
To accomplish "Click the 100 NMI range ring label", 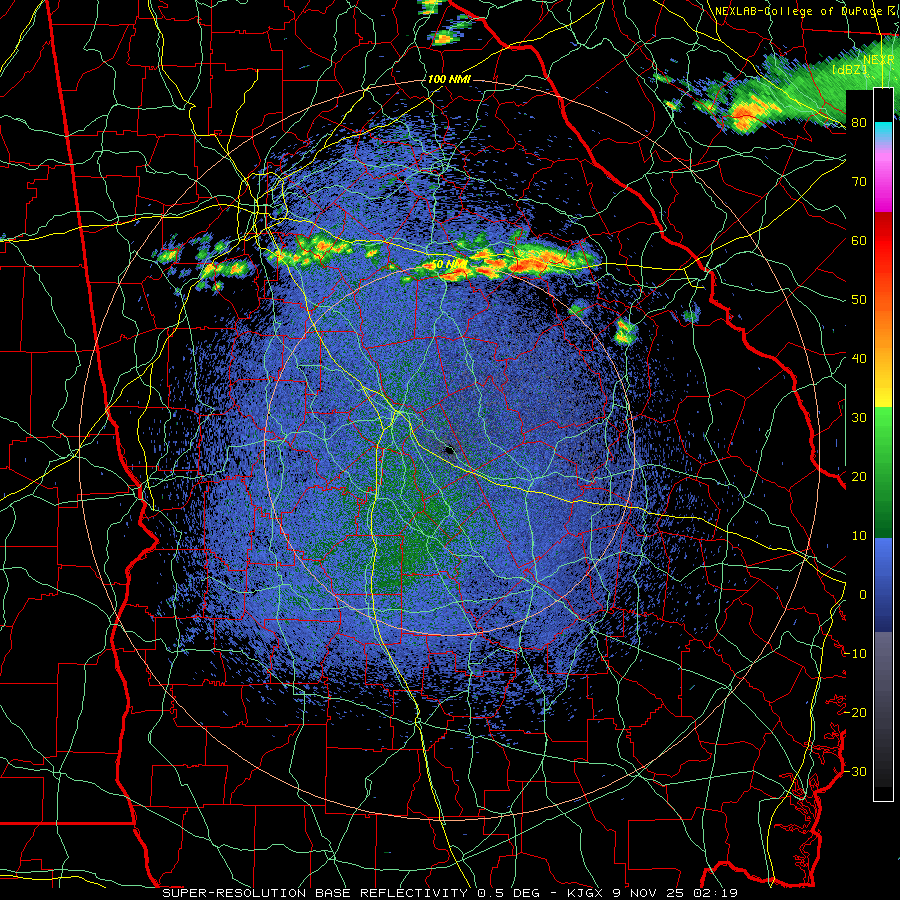I will [x=449, y=79].
